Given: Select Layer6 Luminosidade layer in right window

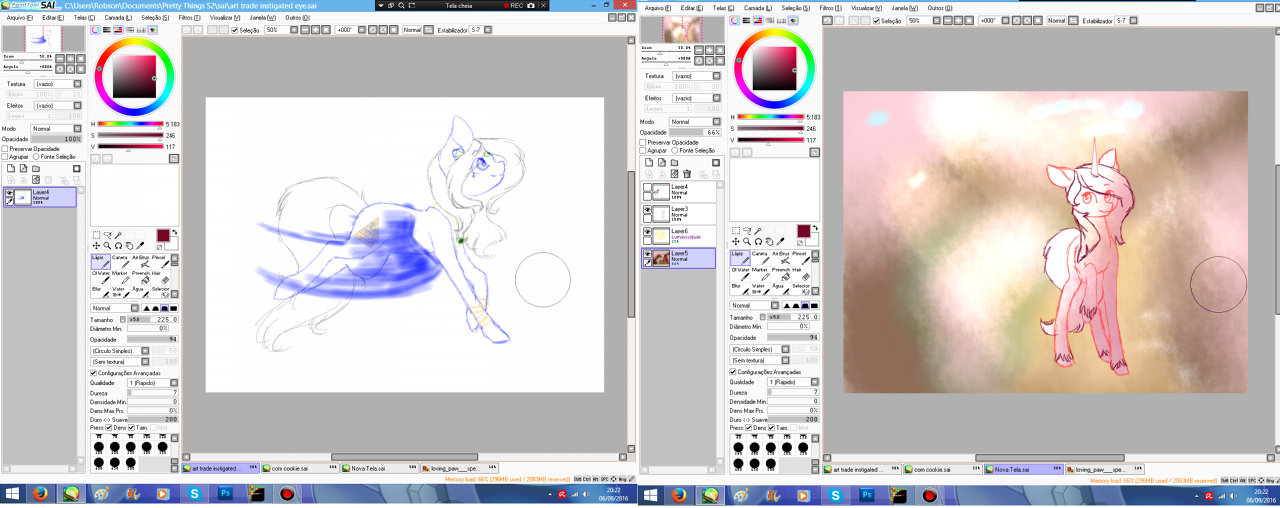Looking at the screenshot, I should point(679,235).
